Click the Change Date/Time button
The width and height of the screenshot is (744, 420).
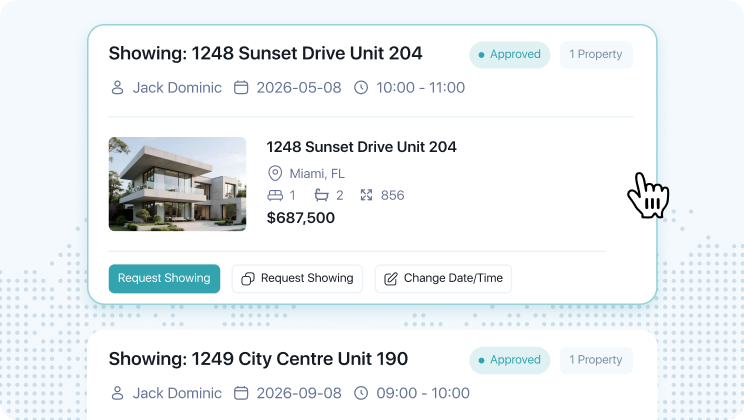click(x=443, y=279)
